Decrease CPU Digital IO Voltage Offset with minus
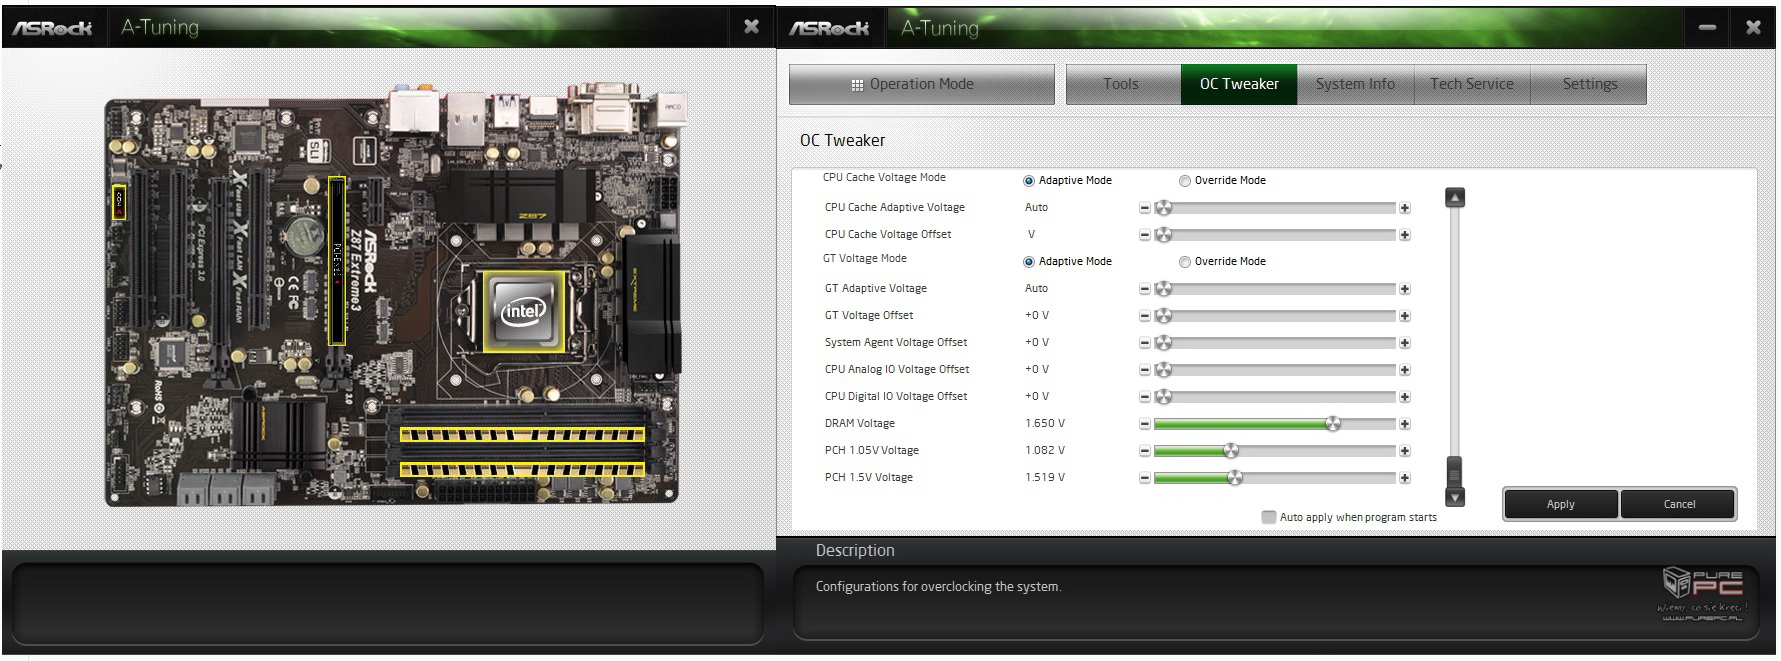This screenshot has width=1781, height=661. pos(1145,397)
